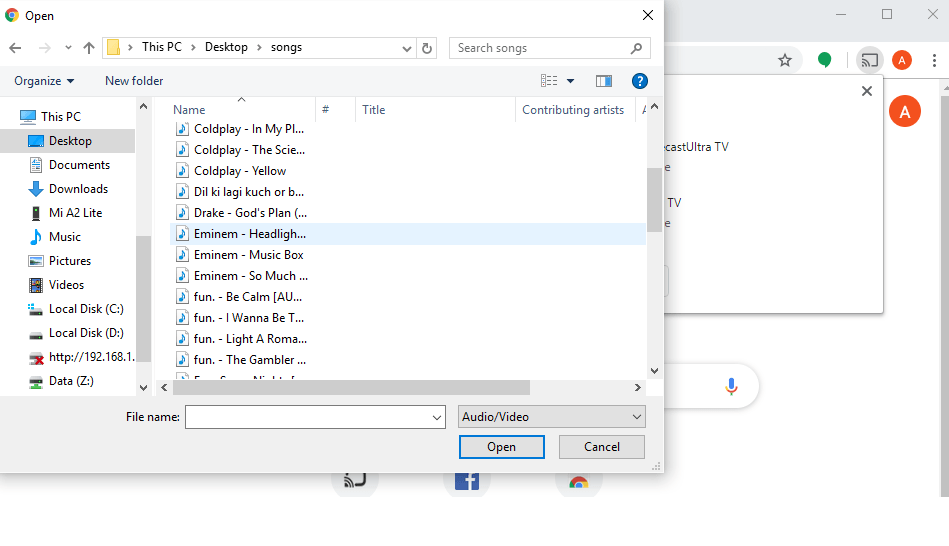Viewport: 949px width, 546px height.
Task: Sort by Title column header
Action: click(x=373, y=110)
